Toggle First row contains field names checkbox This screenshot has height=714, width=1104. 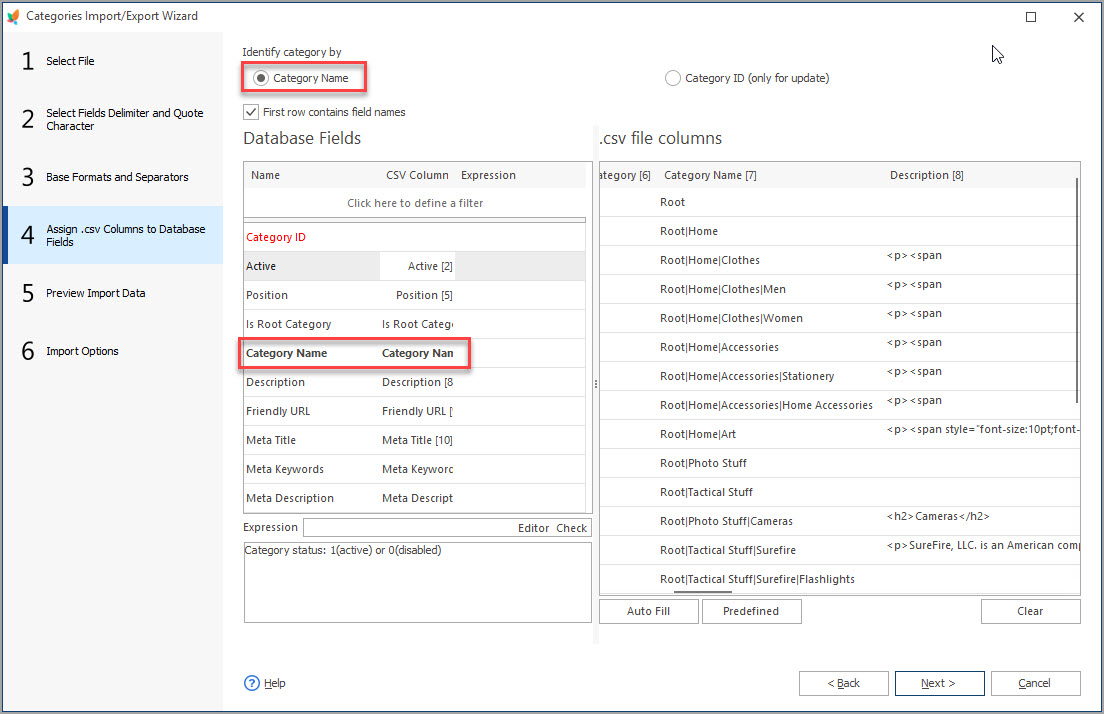point(251,112)
